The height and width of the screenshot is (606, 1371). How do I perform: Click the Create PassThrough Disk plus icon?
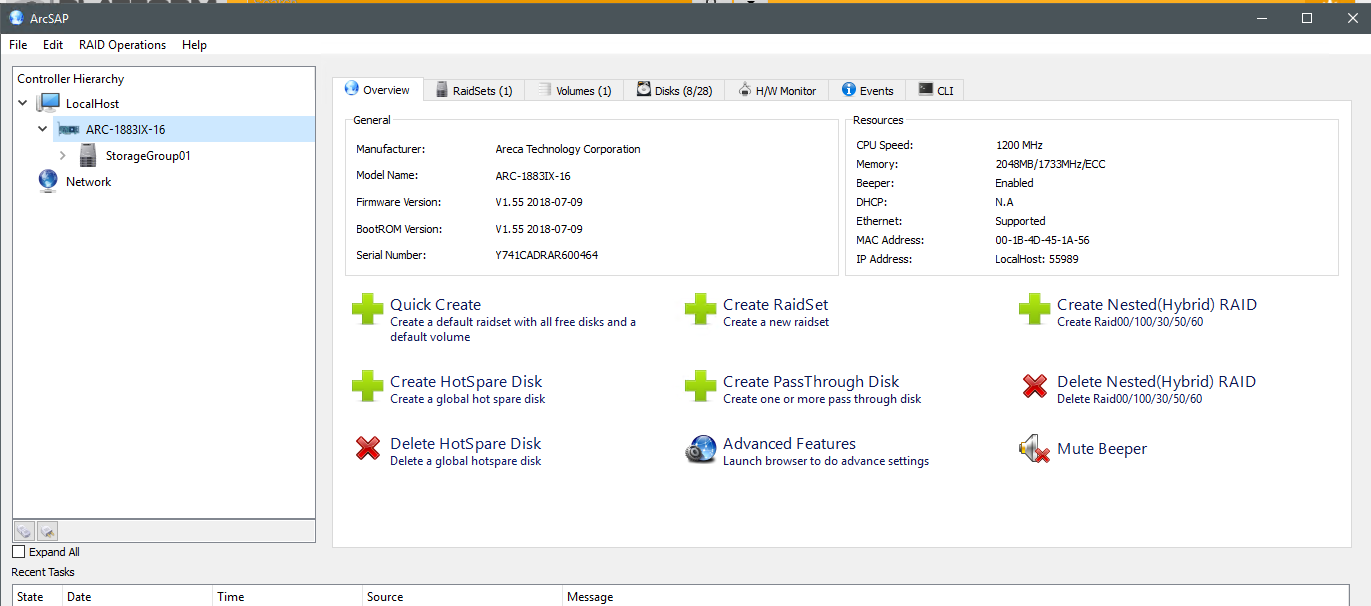pos(701,387)
